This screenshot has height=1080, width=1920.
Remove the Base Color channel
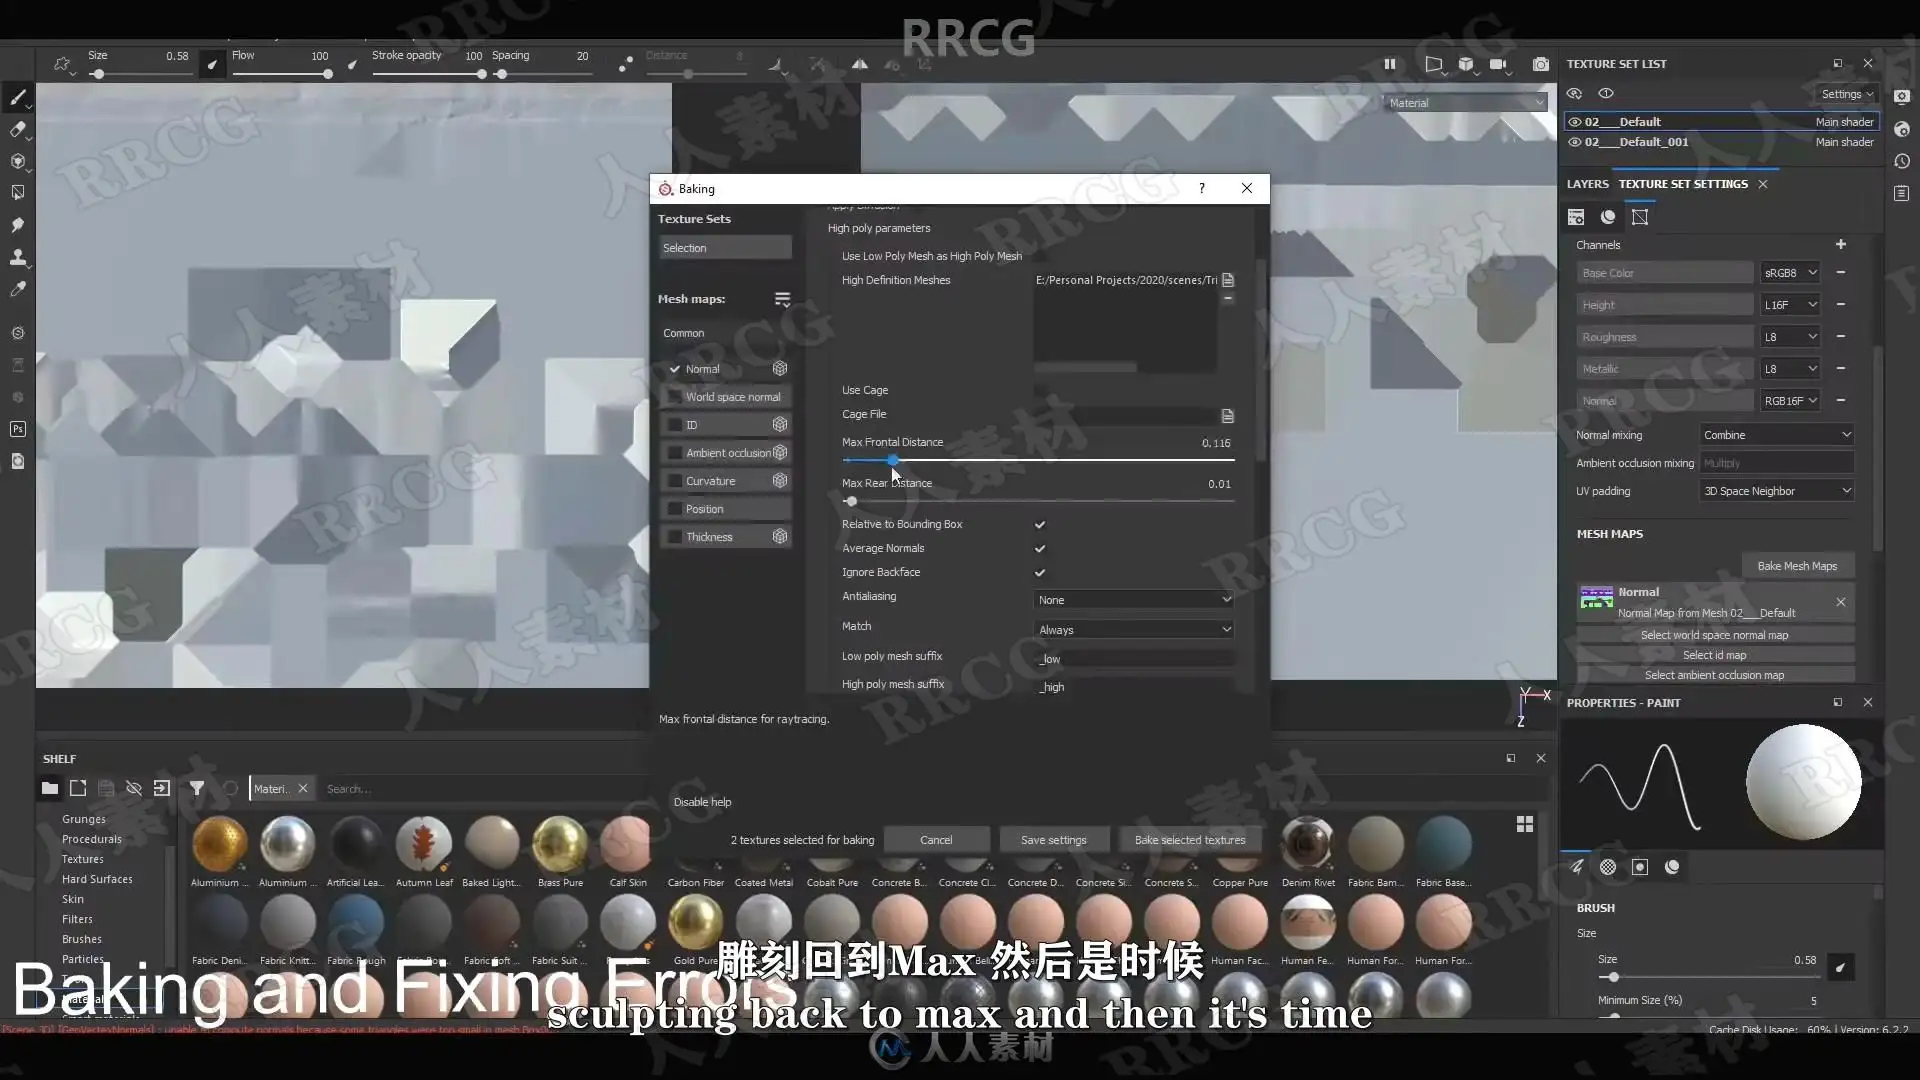1841,273
